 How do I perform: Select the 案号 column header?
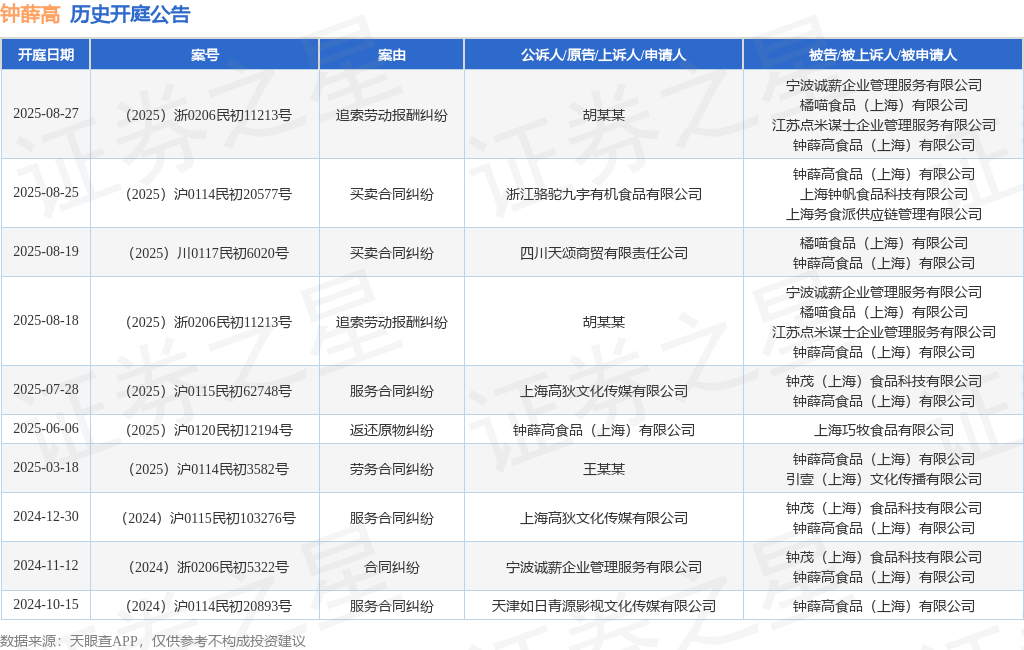(205, 55)
